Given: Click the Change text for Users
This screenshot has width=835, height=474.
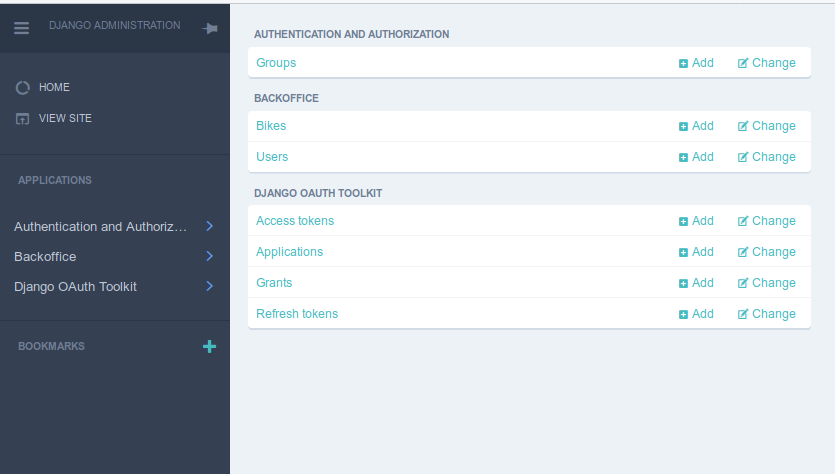Looking at the screenshot, I should coord(774,157).
